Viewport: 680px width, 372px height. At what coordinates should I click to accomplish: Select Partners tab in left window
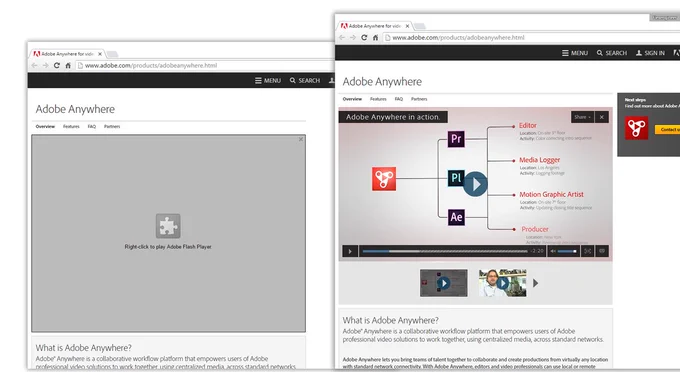click(112, 127)
